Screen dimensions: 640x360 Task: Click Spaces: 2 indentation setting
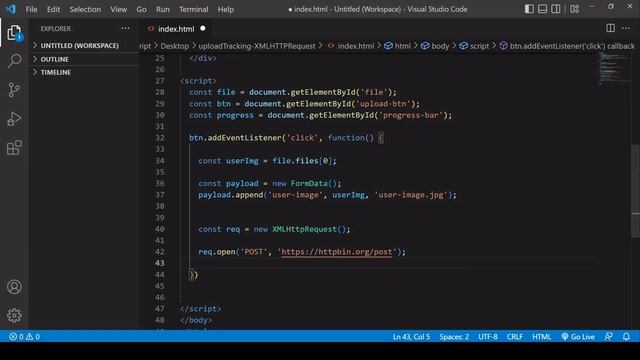pyautogui.click(x=454, y=337)
